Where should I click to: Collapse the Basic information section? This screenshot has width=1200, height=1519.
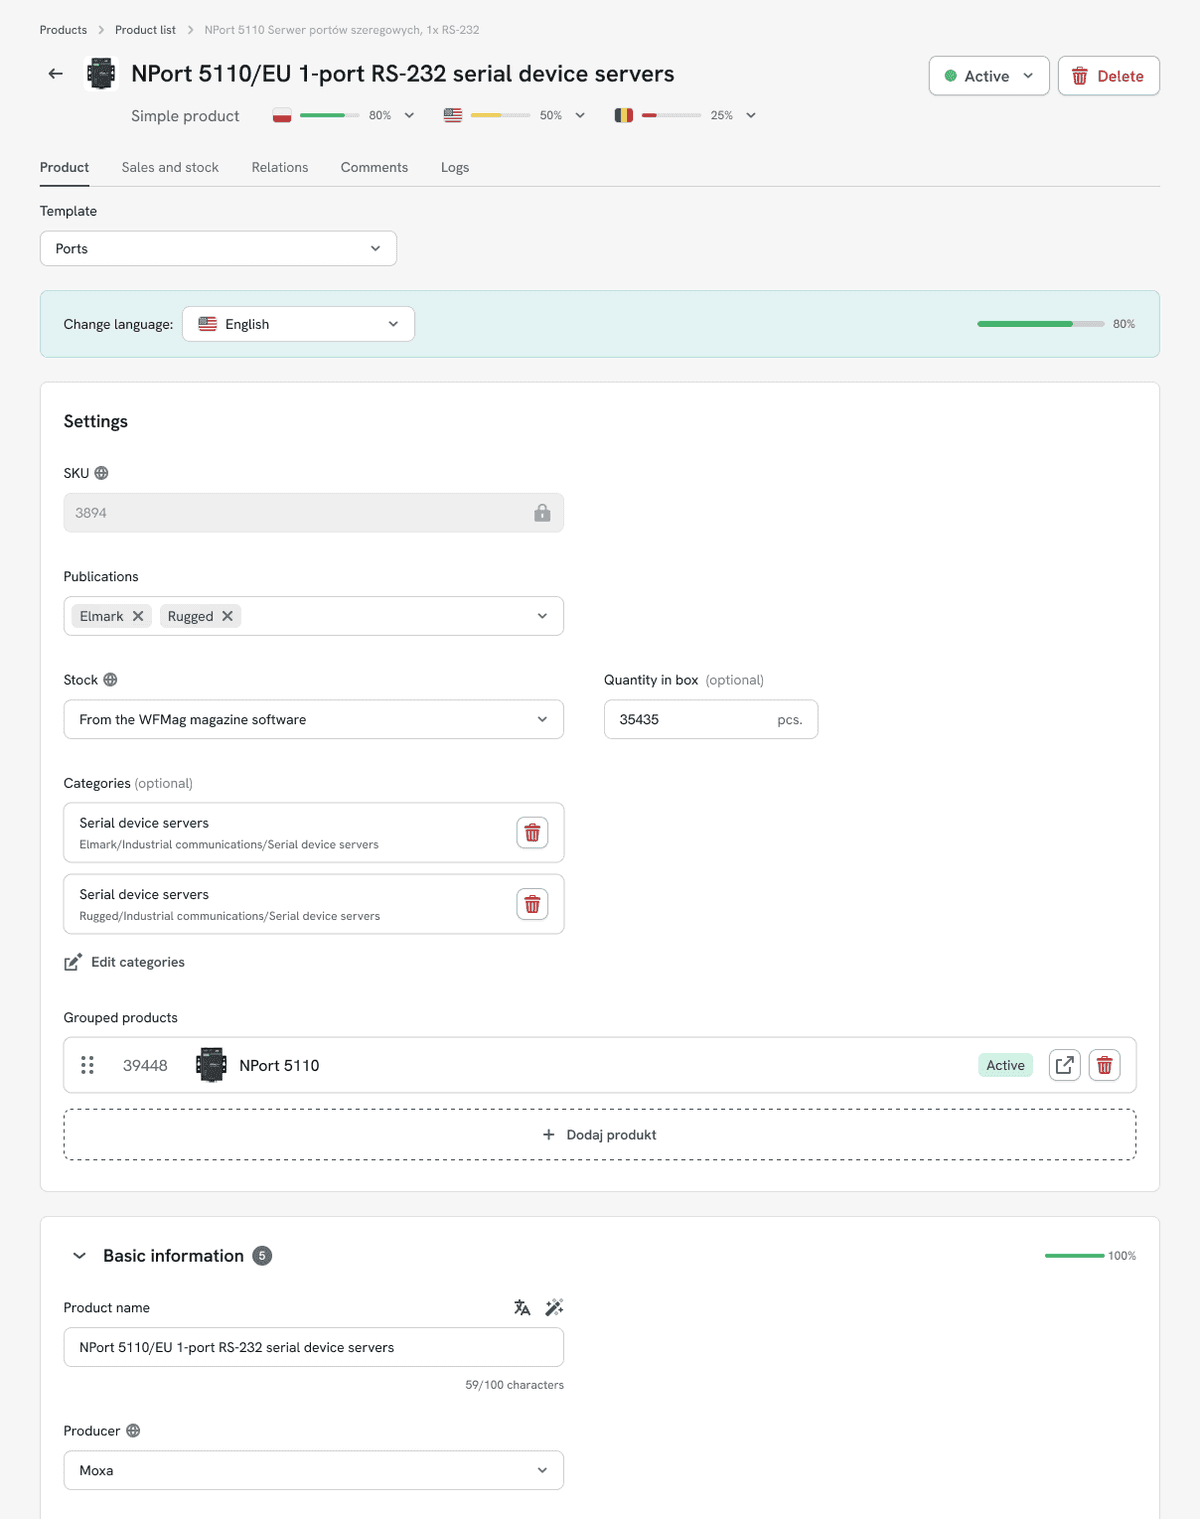click(79, 1256)
